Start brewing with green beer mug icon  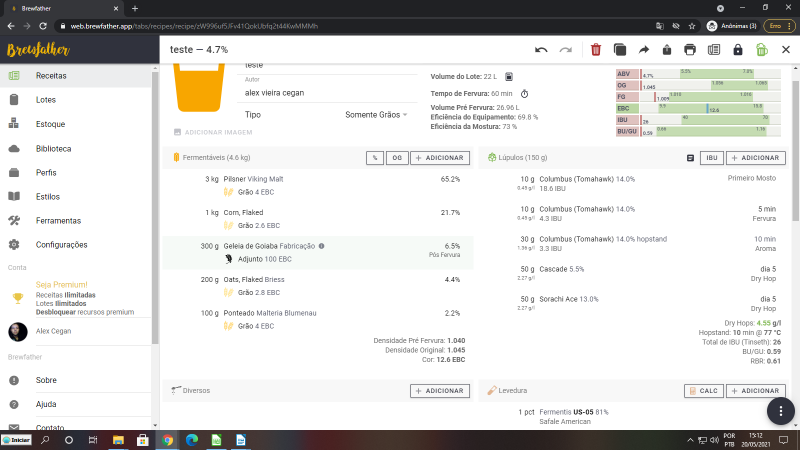(762, 50)
